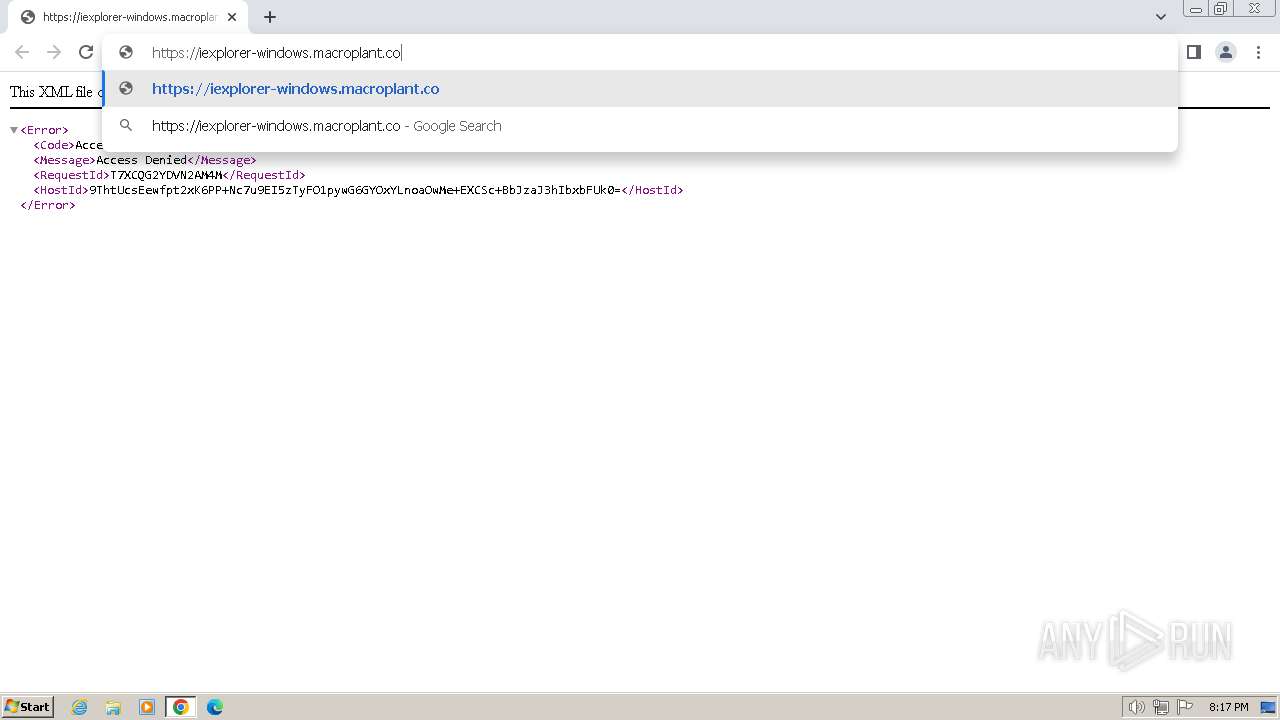Open File Explorer from the taskbar
The width and height of the screenshot is (1280, 720).
[113, 707]
